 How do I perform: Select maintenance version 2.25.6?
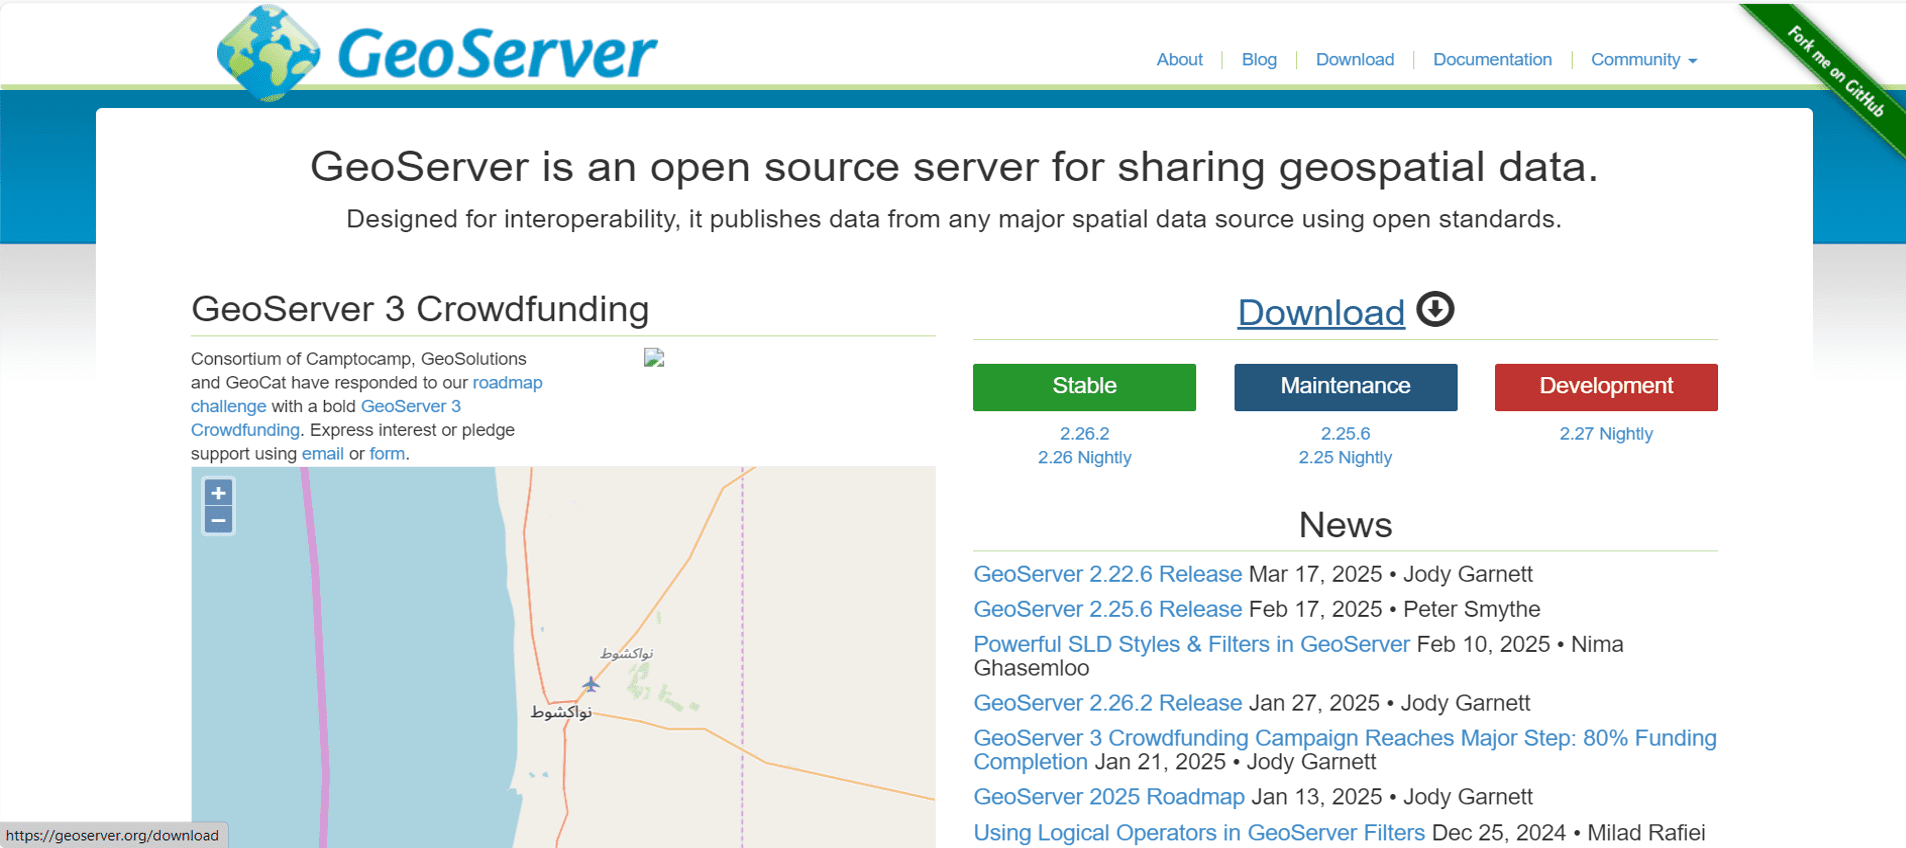click(x=1345, y=434)
